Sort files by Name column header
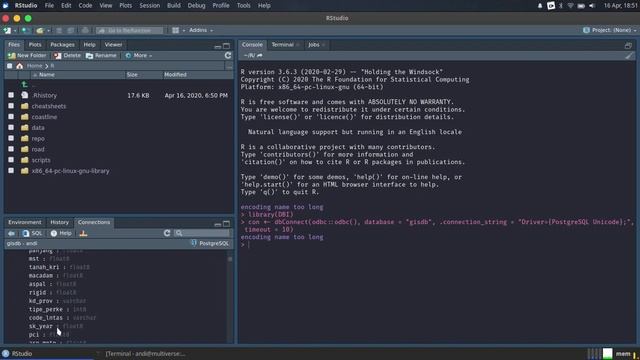640x360 pixels. [47, 75]
